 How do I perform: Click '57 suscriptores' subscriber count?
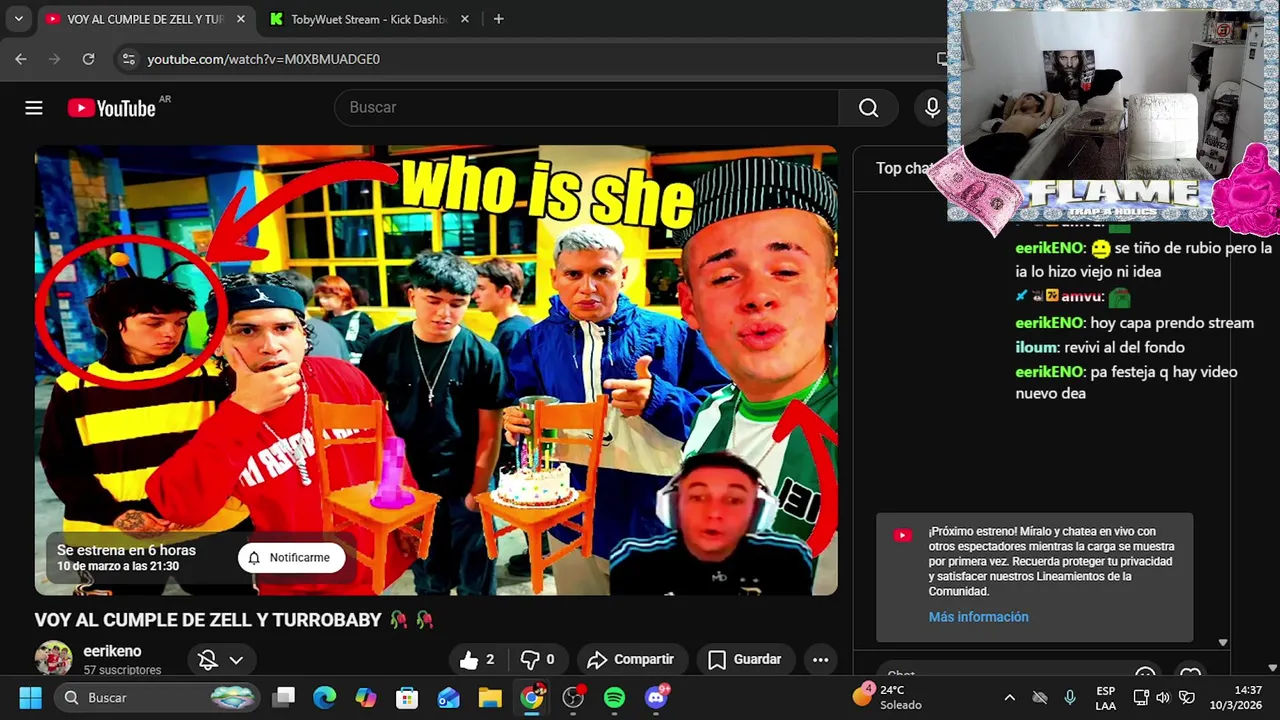122,670
